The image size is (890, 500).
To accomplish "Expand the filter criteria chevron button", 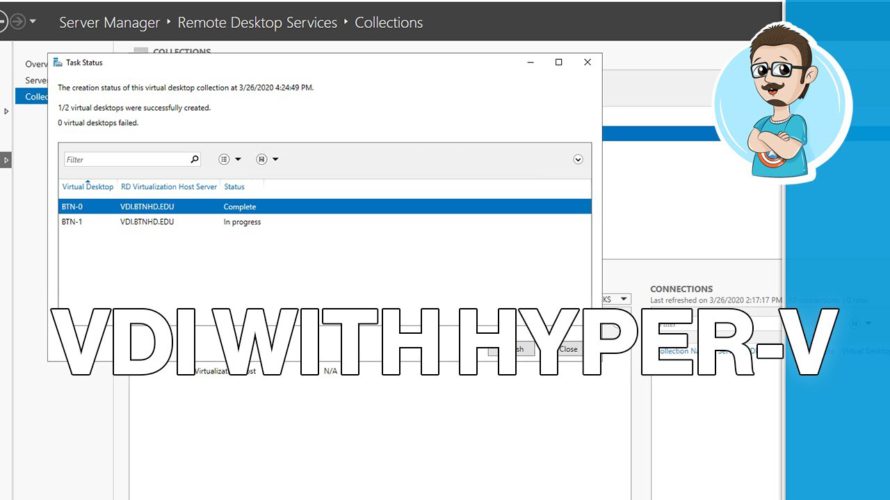I will (x=578, y=159).
